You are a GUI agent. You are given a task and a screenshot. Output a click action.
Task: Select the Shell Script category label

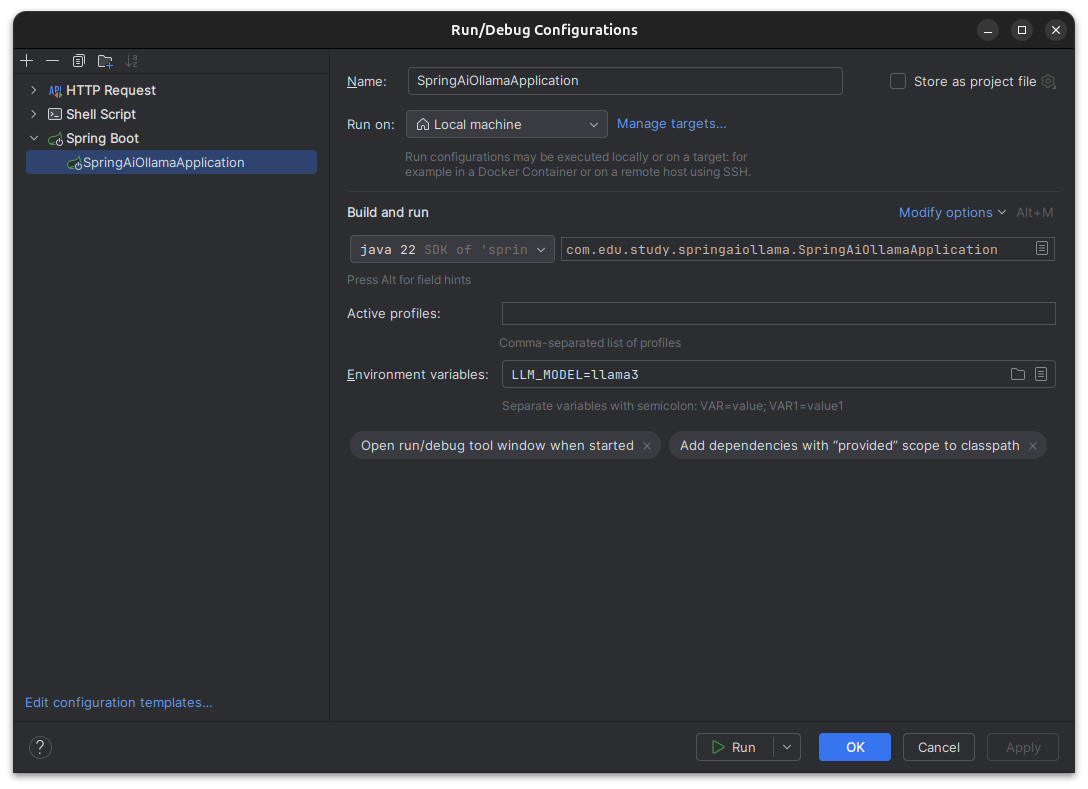[101, 114]
